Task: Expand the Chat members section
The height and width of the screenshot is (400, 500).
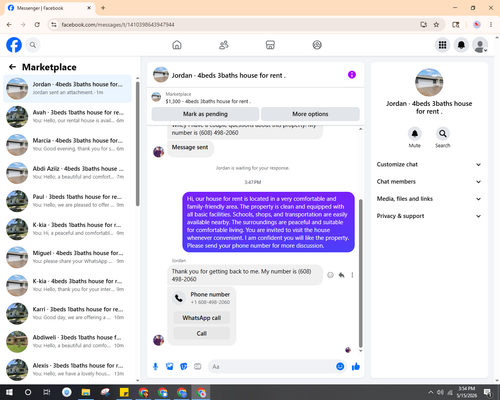Action: click(429, 182)
